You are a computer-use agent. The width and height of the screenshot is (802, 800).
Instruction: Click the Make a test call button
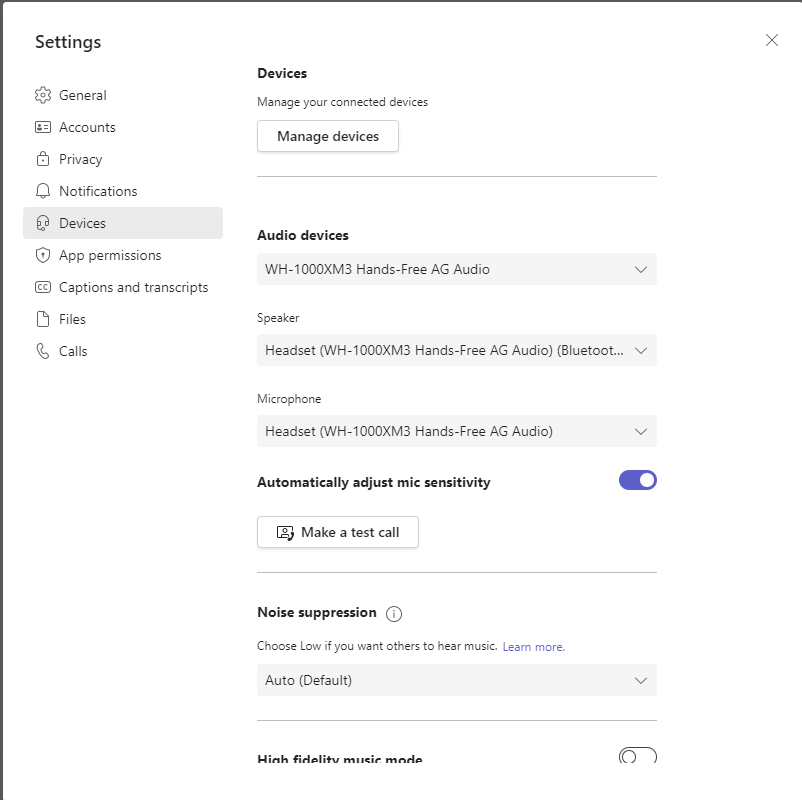[338, 532]
